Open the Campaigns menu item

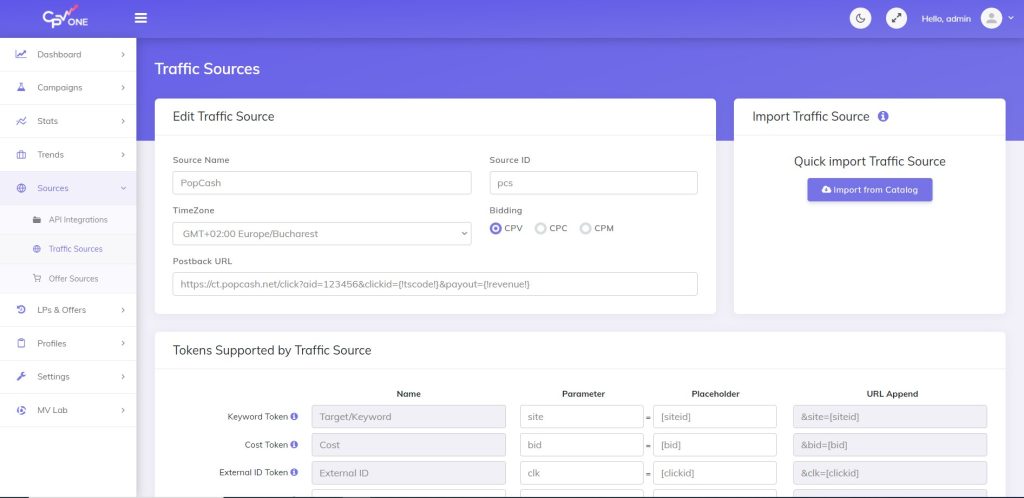(68, 87)
